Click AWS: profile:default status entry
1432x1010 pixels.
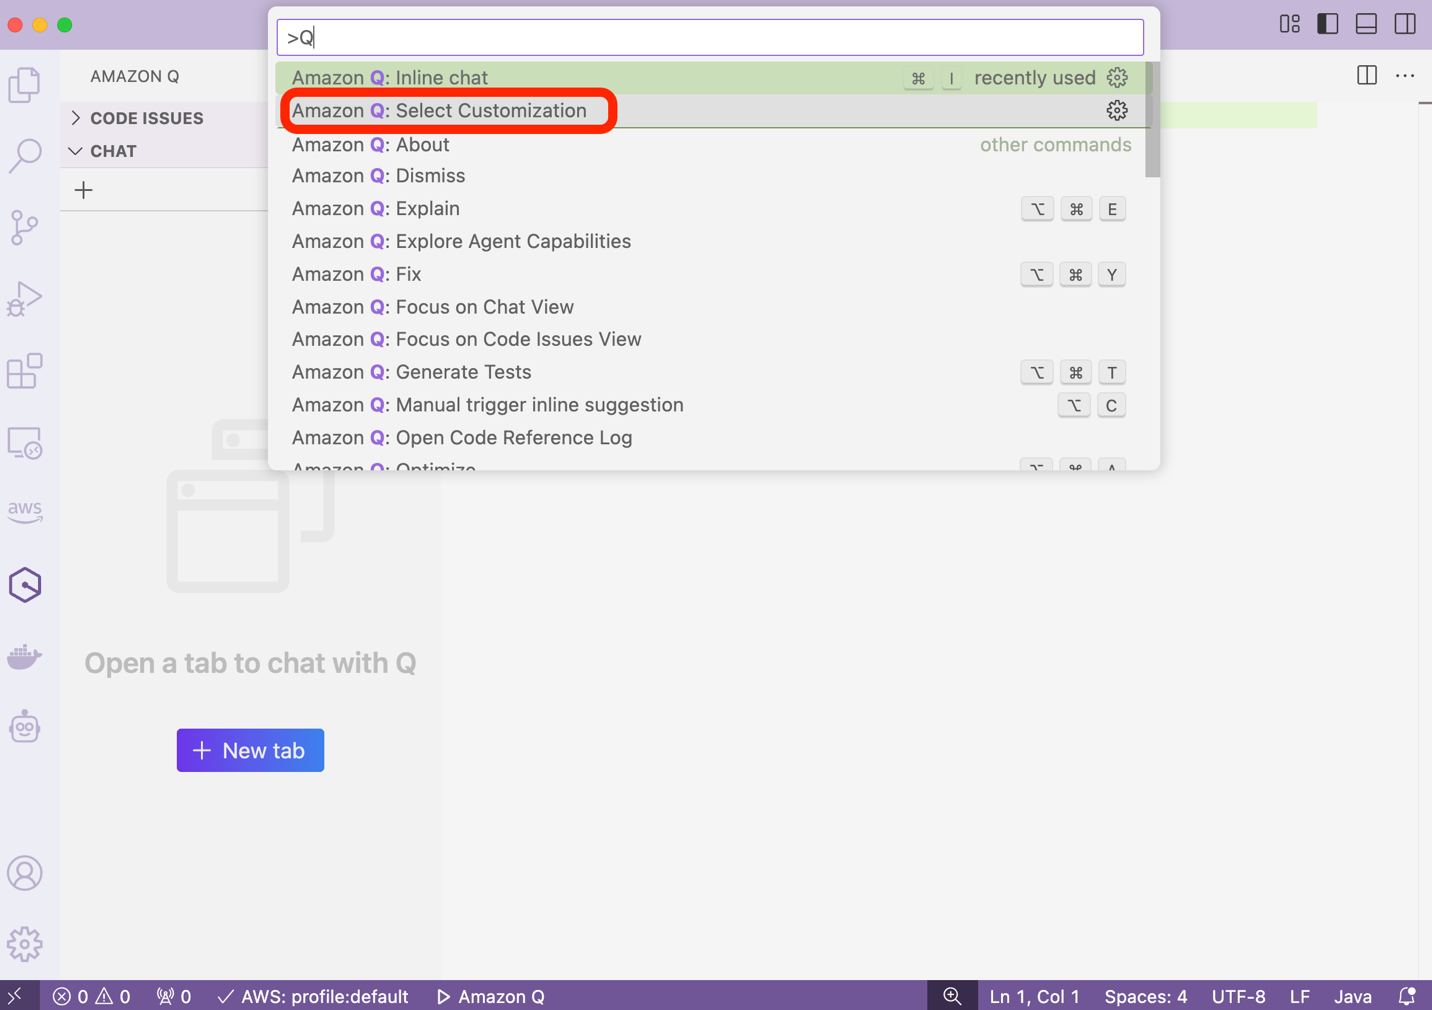(x=313, y=996)
